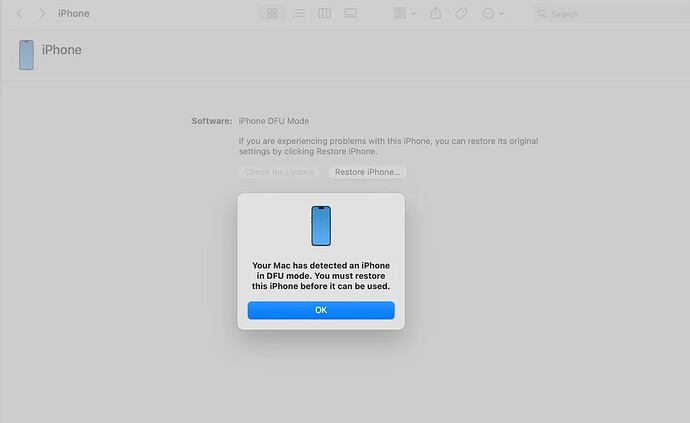
Task: Switch to column view
Action: (324, 14)
